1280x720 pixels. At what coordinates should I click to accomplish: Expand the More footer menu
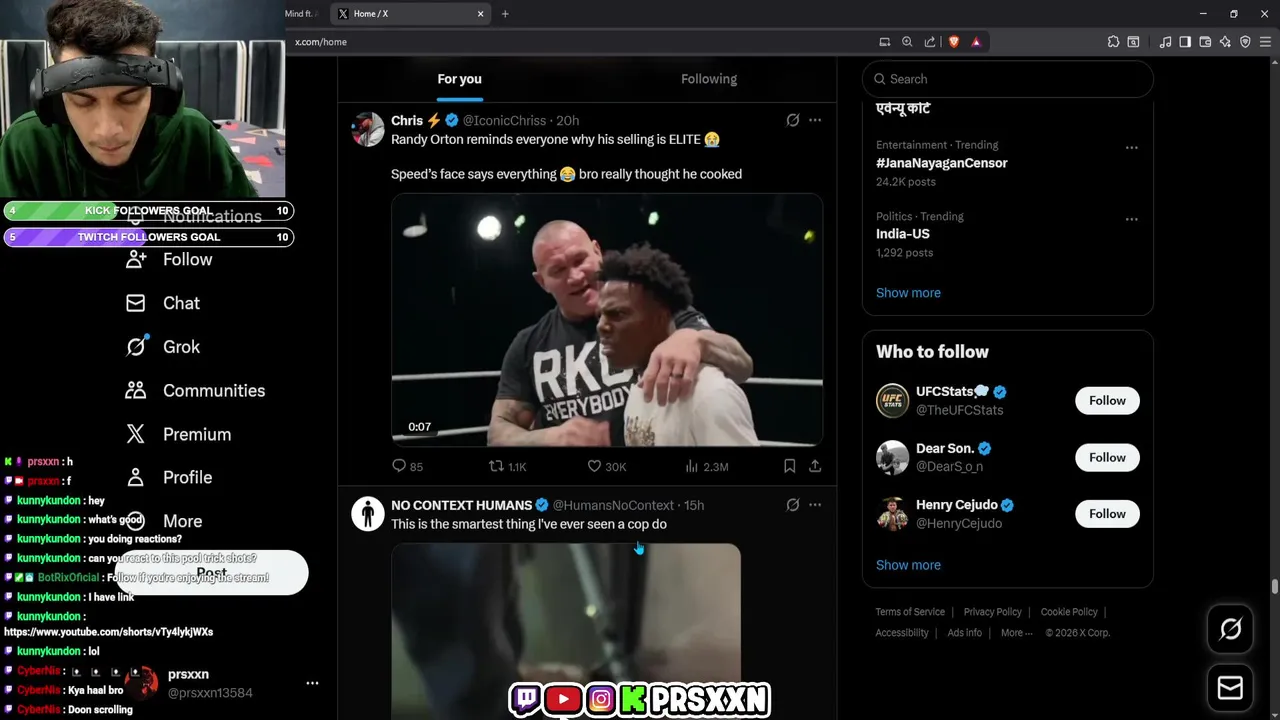1016,633
